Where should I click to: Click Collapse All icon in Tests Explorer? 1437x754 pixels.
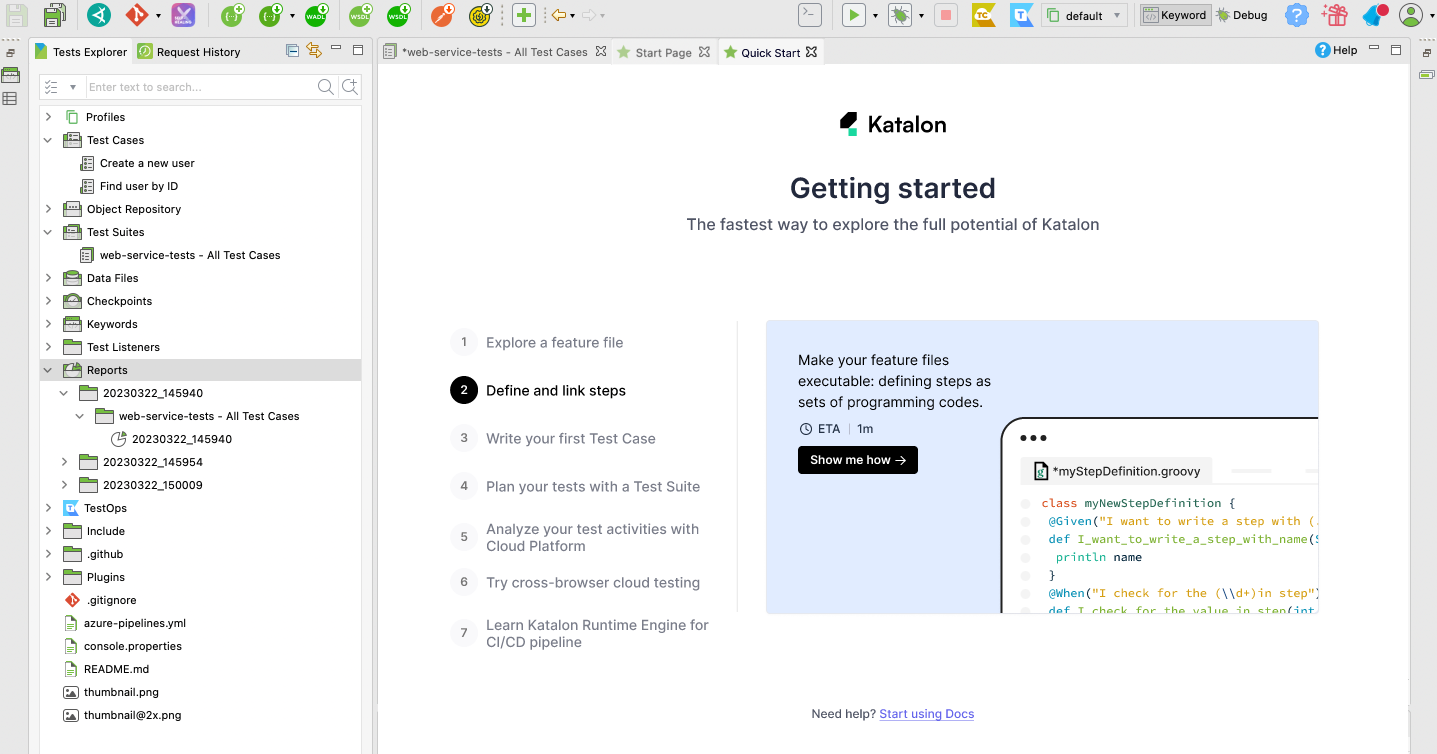point(292,51)
